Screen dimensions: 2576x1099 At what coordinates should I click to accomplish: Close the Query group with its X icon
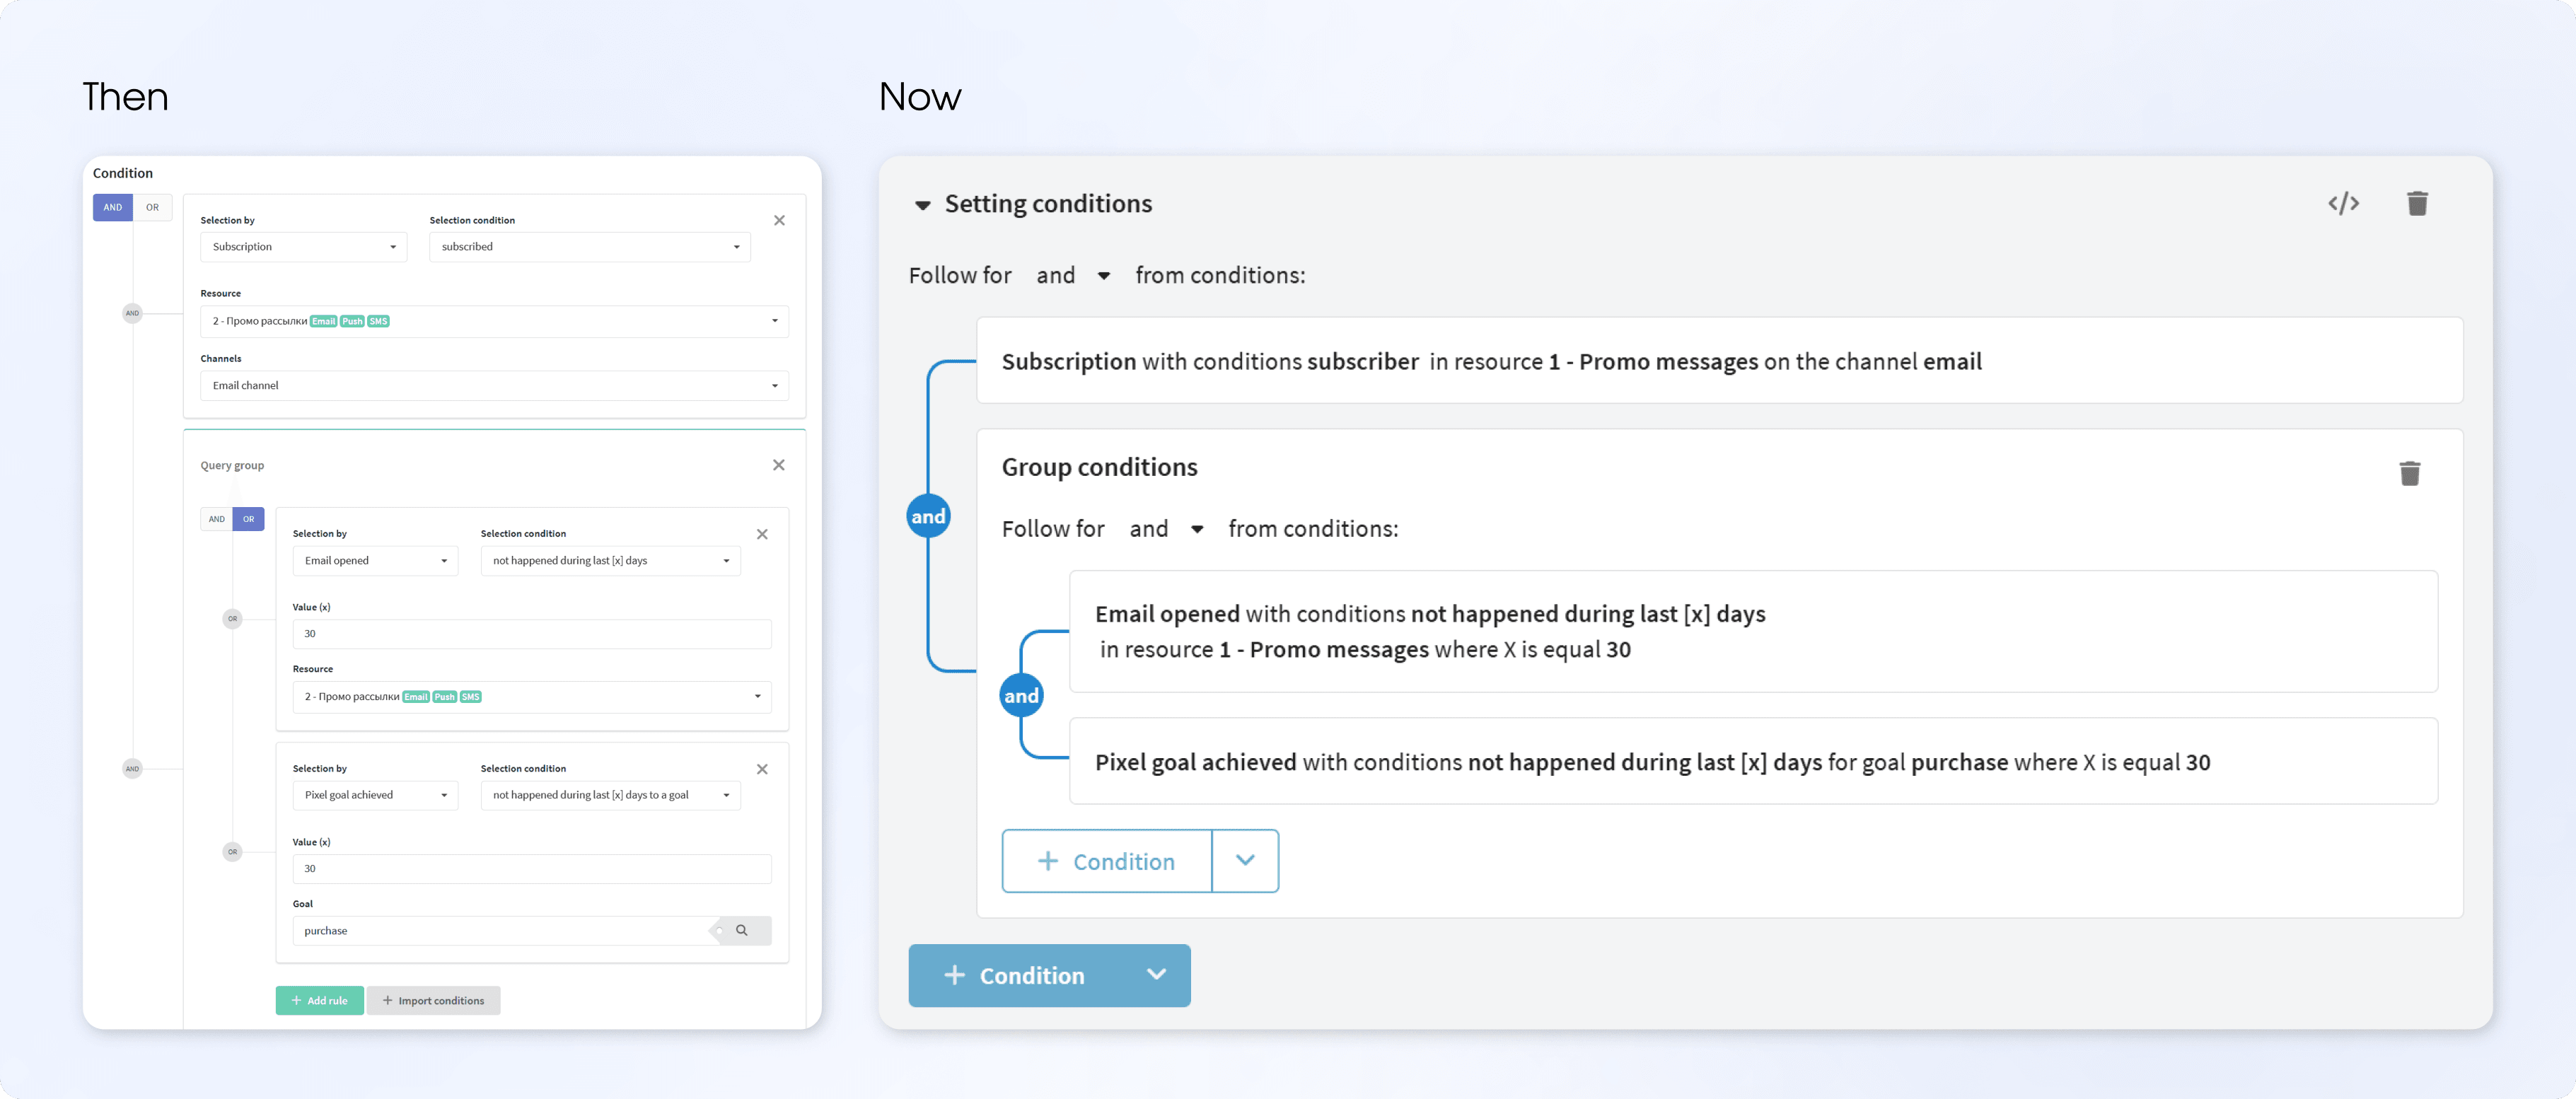778,465
